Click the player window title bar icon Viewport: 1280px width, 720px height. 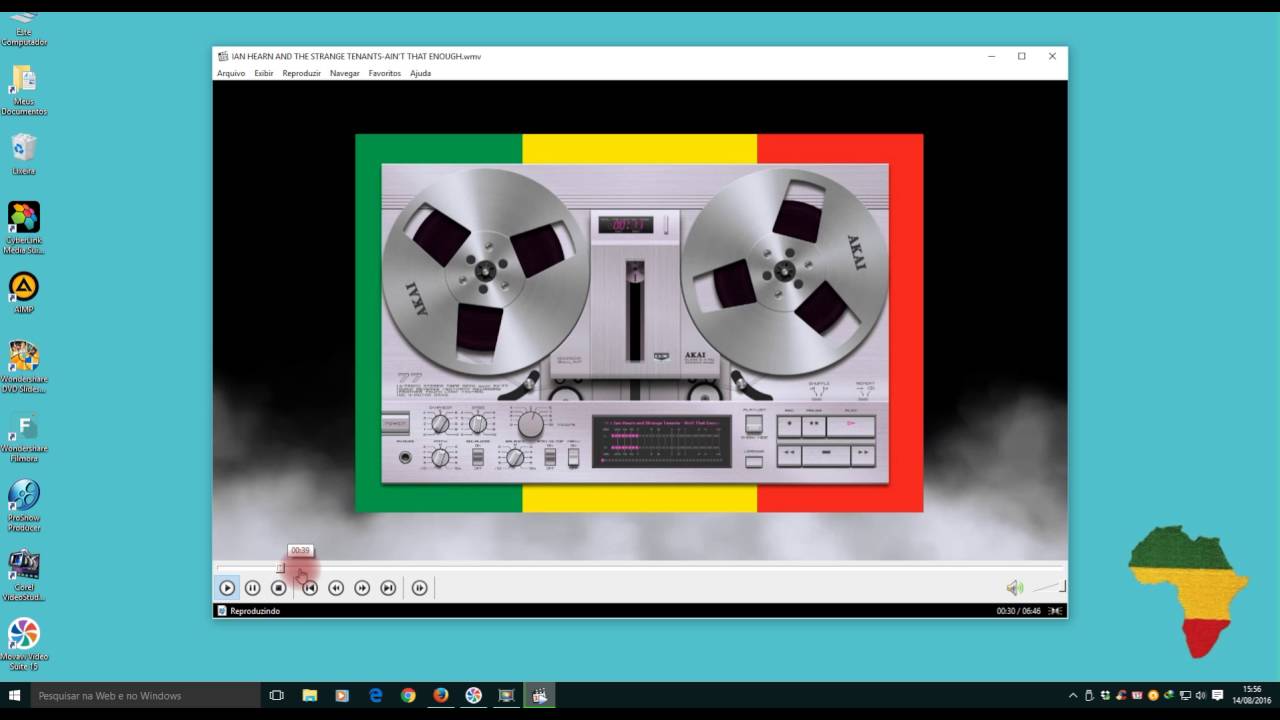coord(223,56)
